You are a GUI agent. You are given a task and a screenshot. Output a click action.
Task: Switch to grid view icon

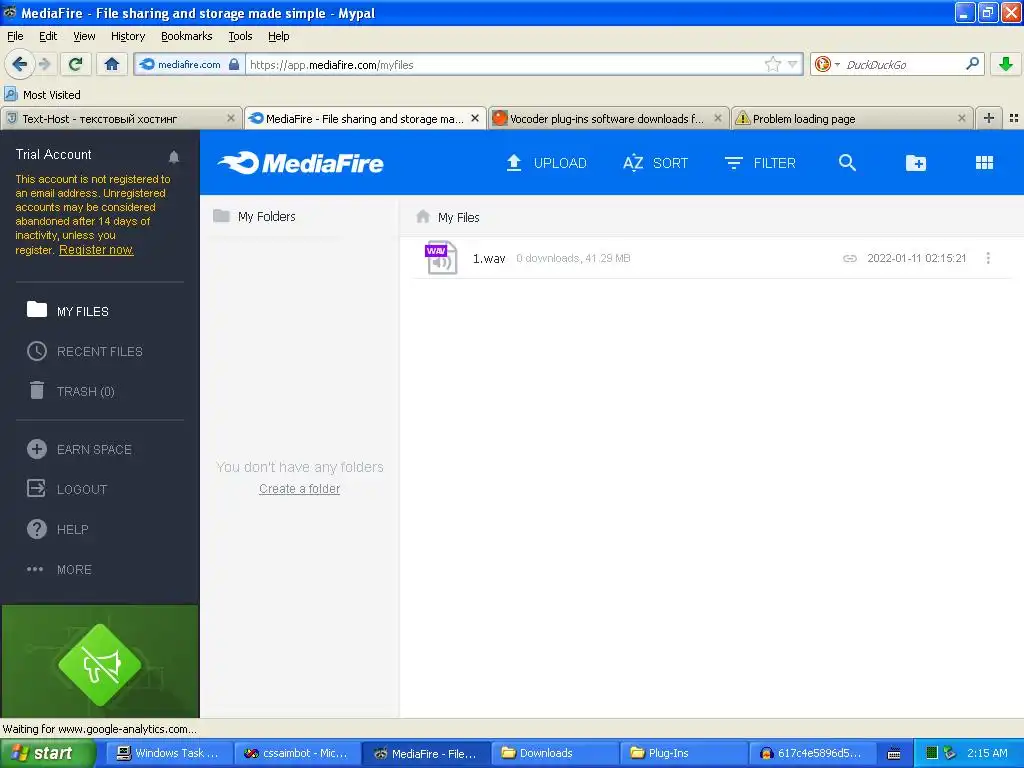984,163
